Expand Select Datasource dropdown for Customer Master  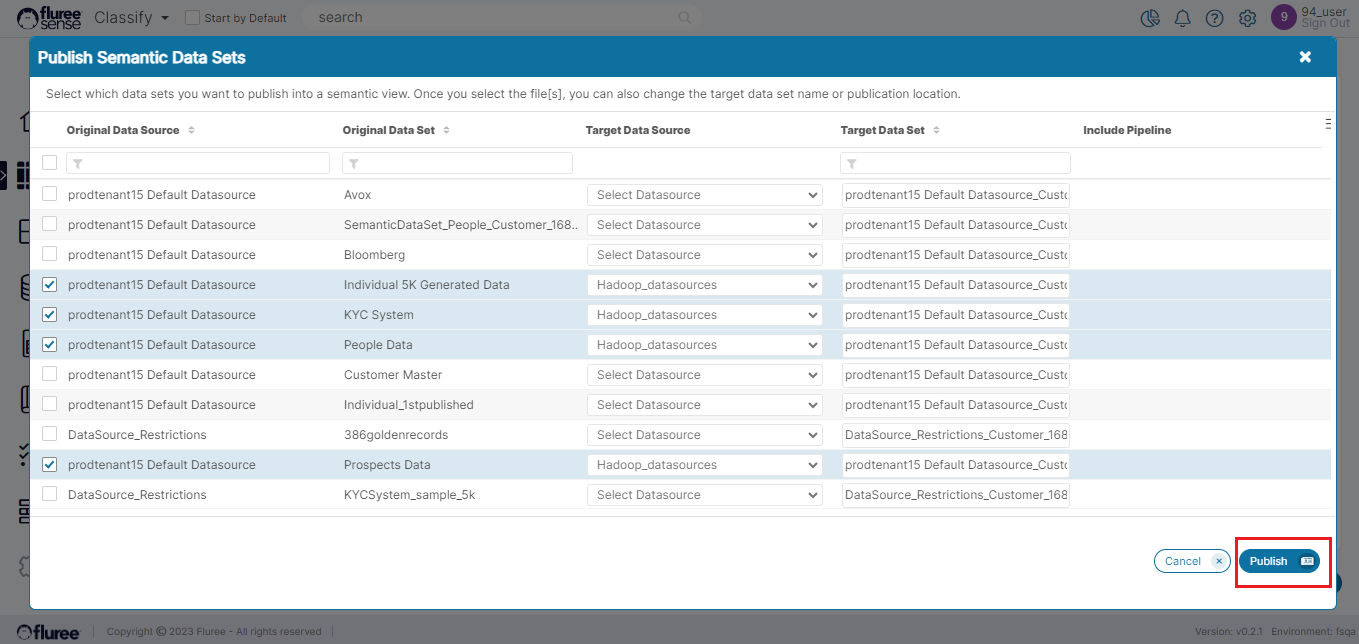pos(704,375)
